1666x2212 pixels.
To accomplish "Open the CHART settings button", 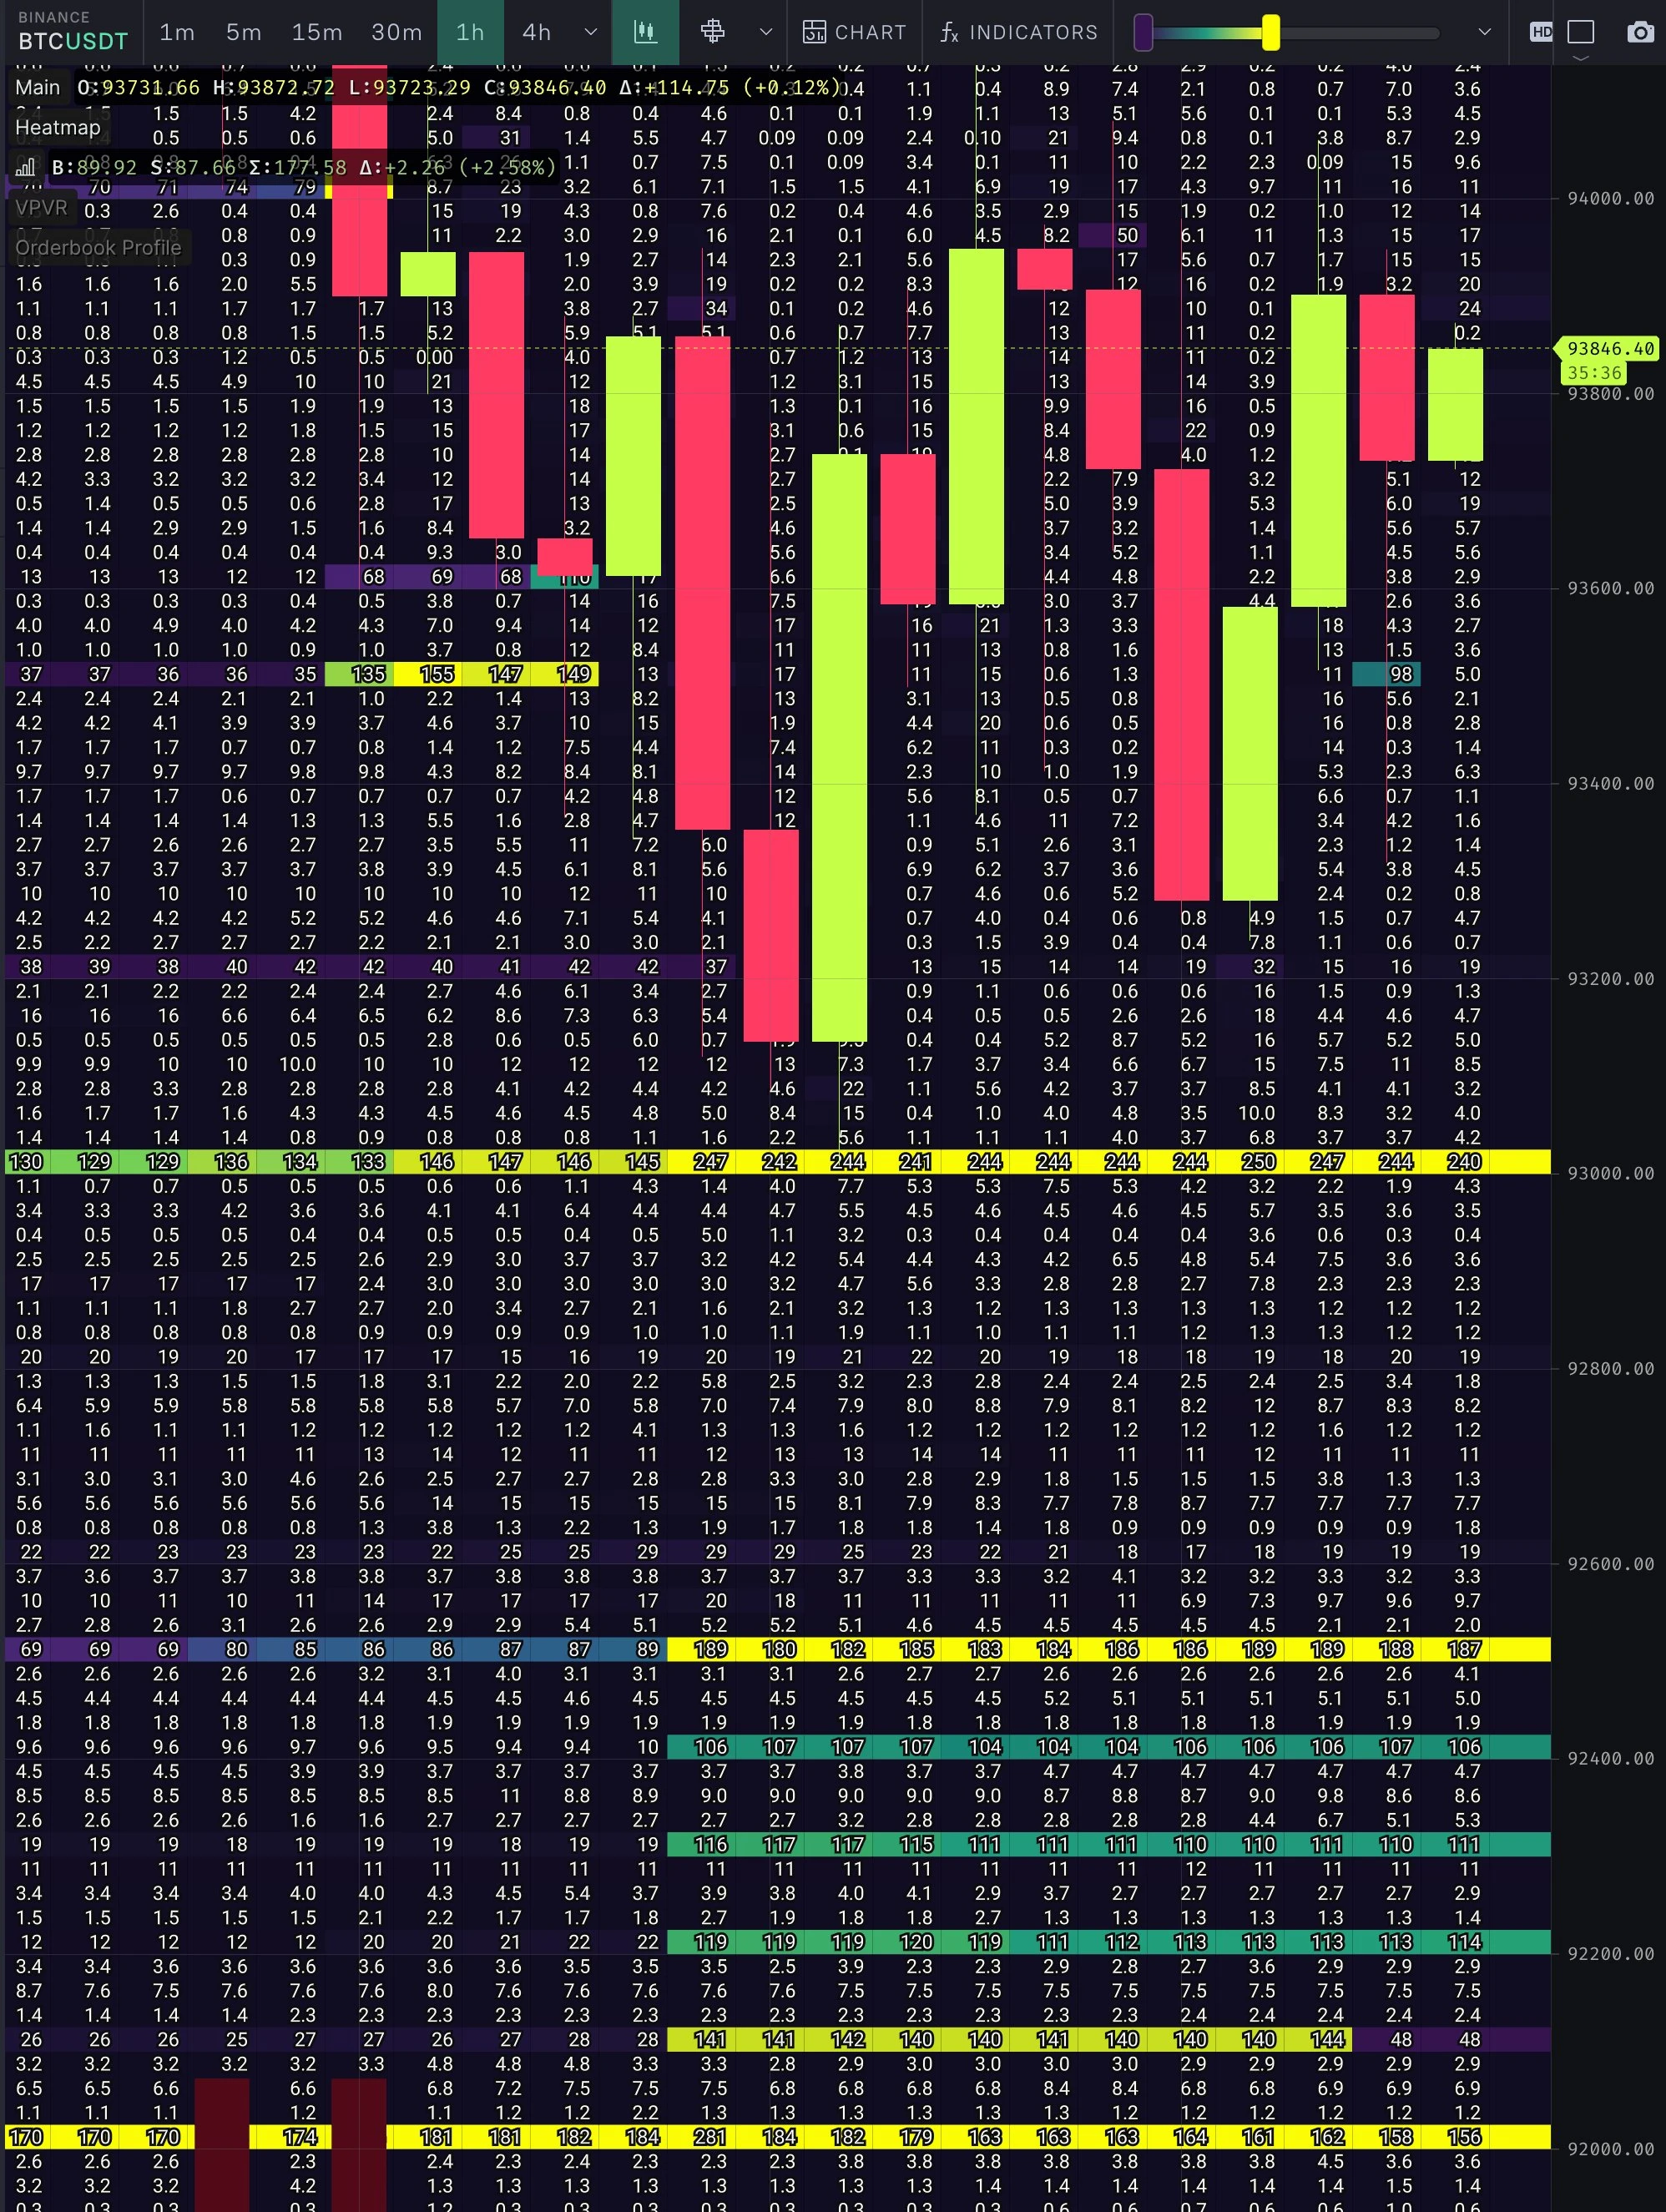I will pos(855,32).
